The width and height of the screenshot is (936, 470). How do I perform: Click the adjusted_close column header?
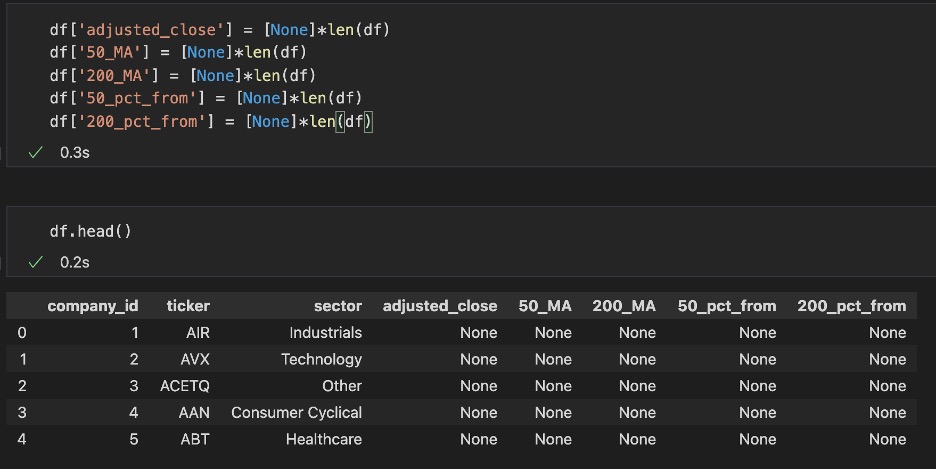coord(440,306)
